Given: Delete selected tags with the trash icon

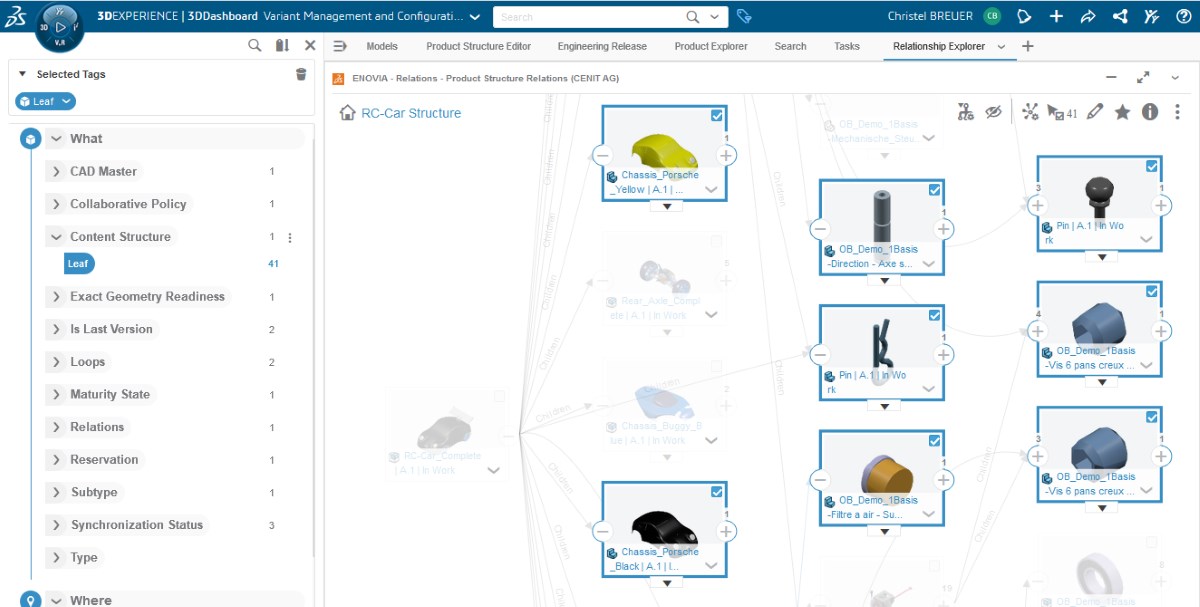Looking at the screenshot, I should [301, 74].
